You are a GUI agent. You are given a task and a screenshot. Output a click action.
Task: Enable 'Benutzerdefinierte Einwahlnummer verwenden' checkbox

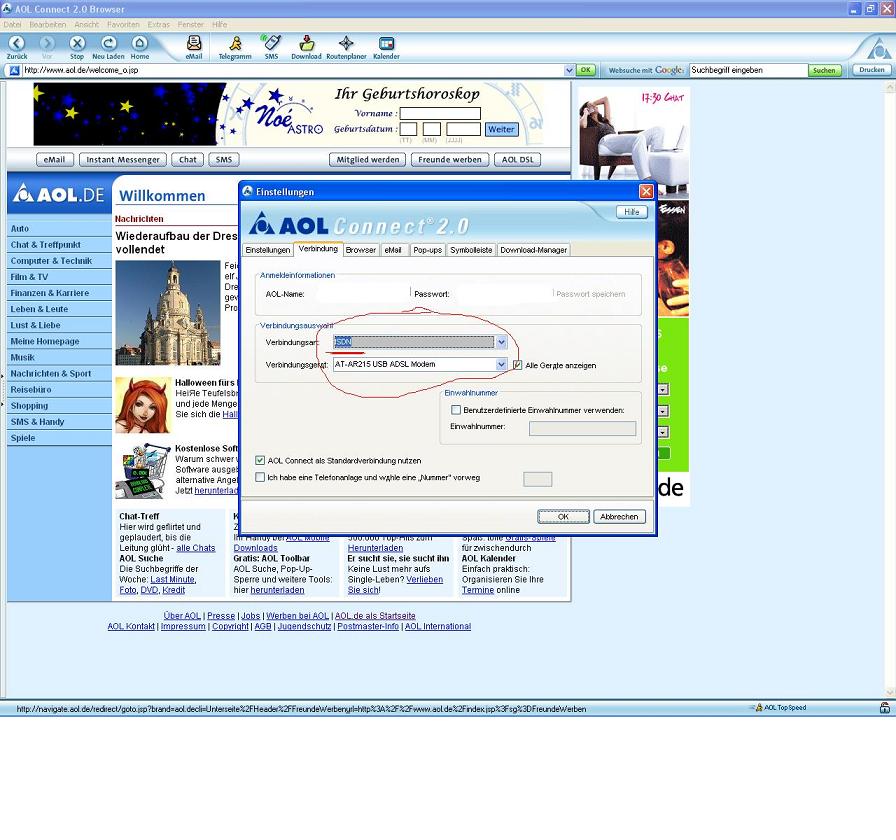(x=456, y=410)
